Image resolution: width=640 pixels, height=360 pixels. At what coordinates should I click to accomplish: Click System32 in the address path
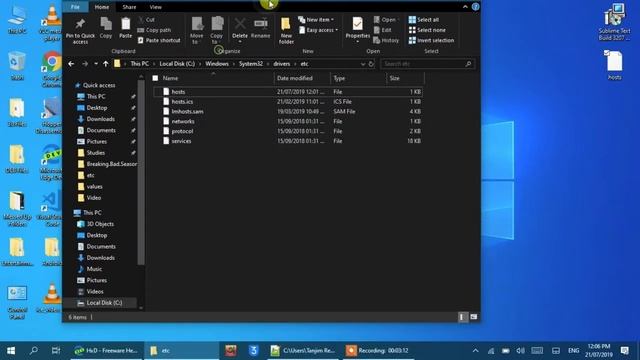click(251, 64)
